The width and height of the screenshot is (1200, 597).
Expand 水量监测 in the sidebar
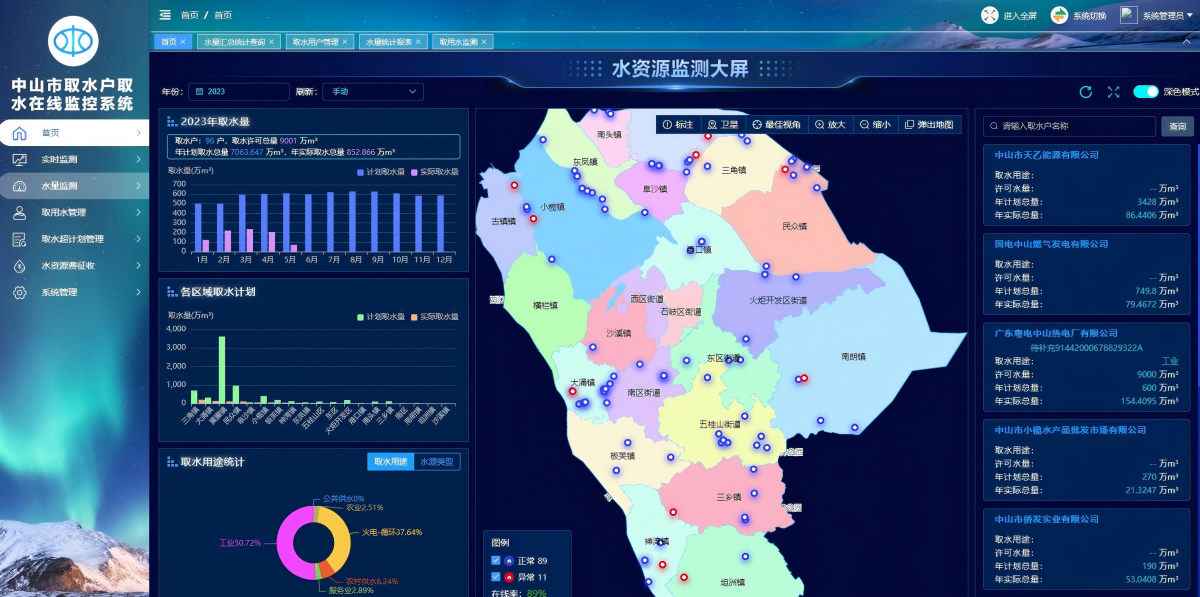(75, 186)
